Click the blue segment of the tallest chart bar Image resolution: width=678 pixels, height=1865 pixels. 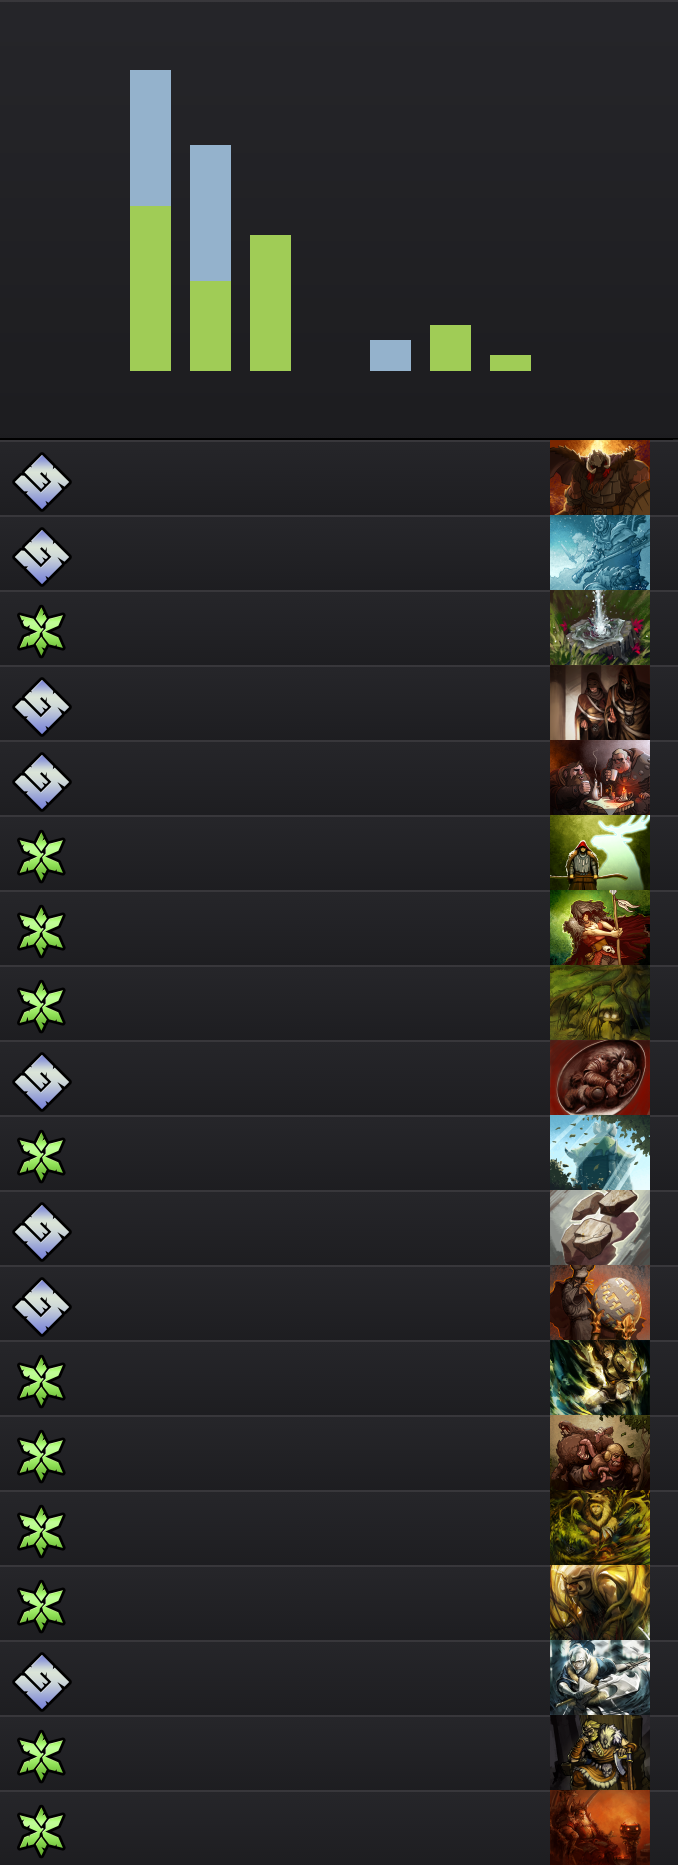point(150,138)
